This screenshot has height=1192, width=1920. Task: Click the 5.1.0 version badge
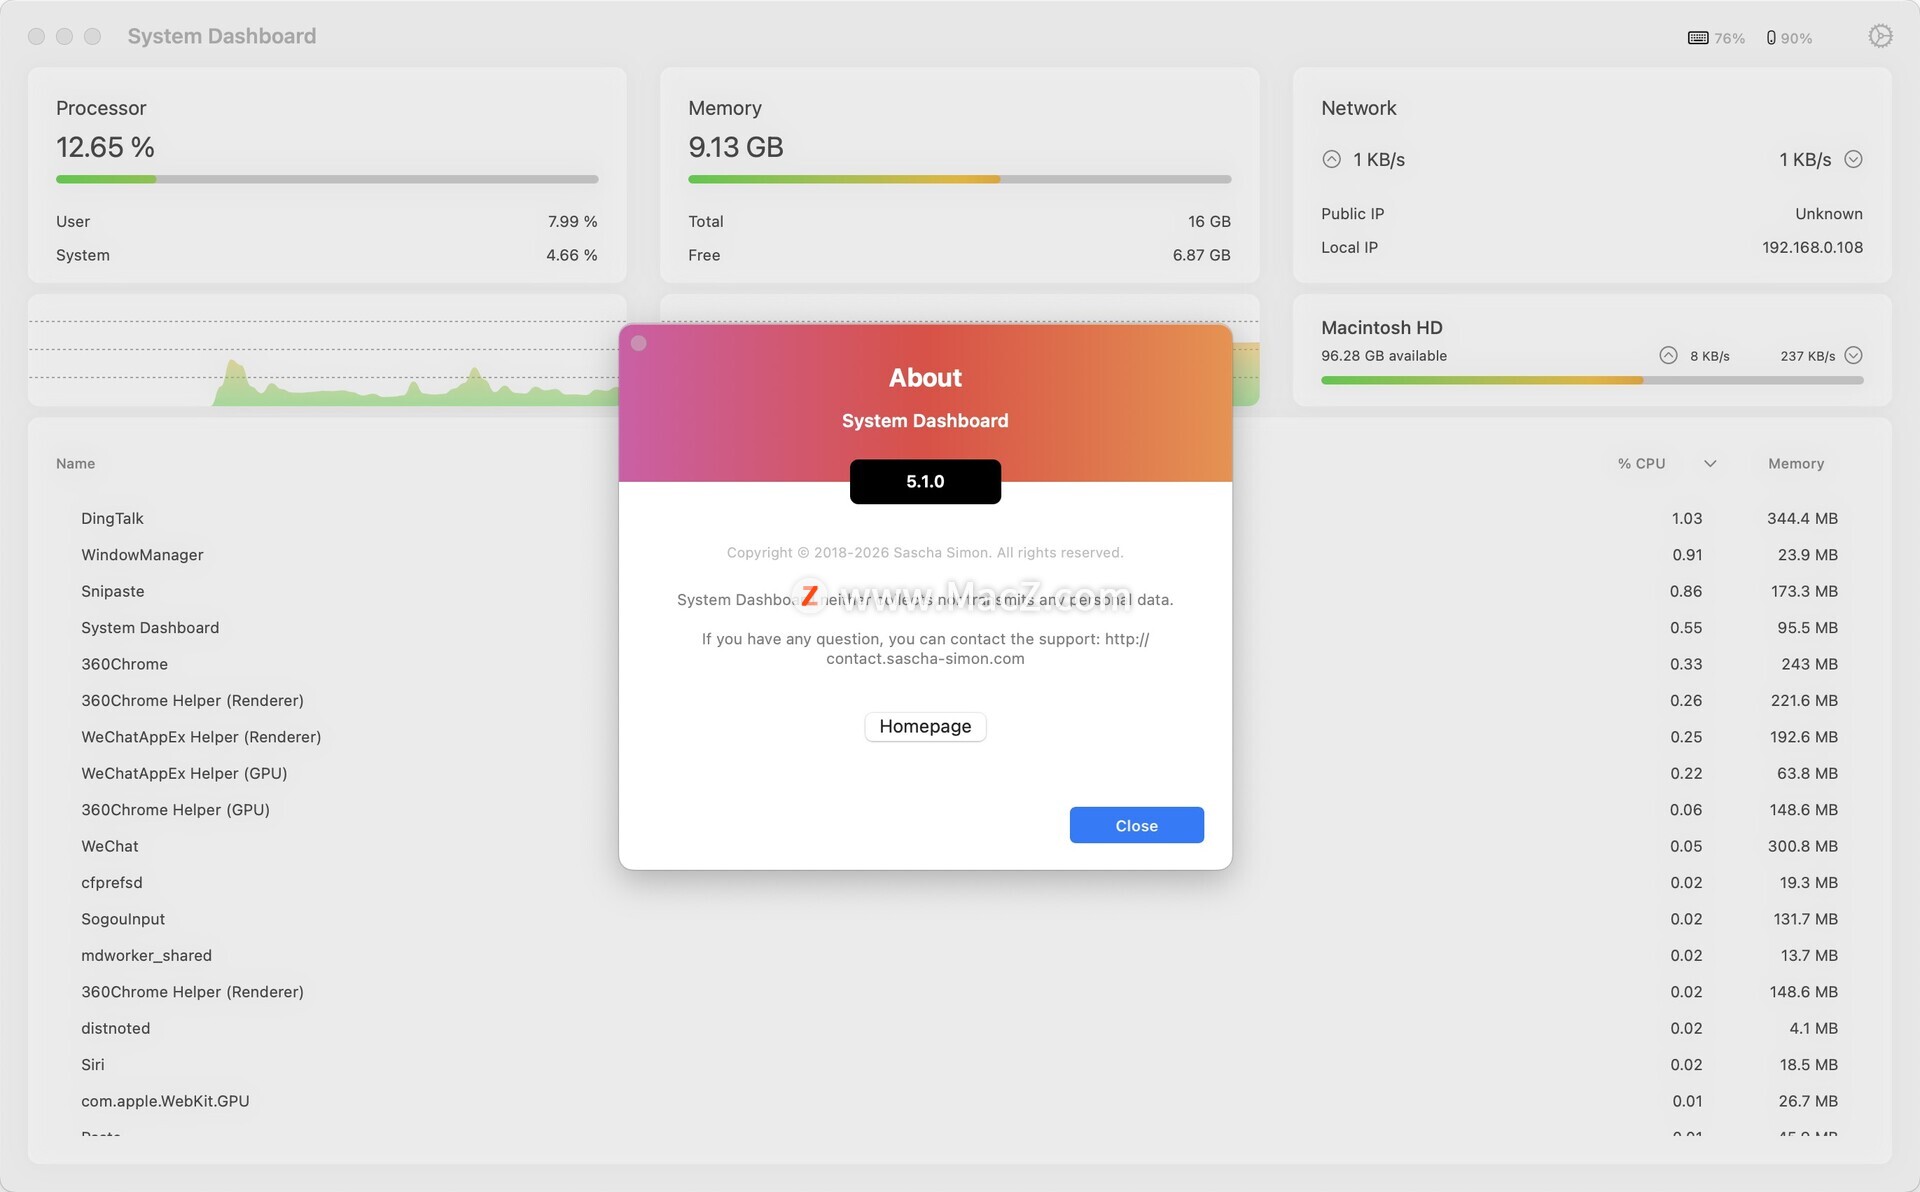point(925,481)
